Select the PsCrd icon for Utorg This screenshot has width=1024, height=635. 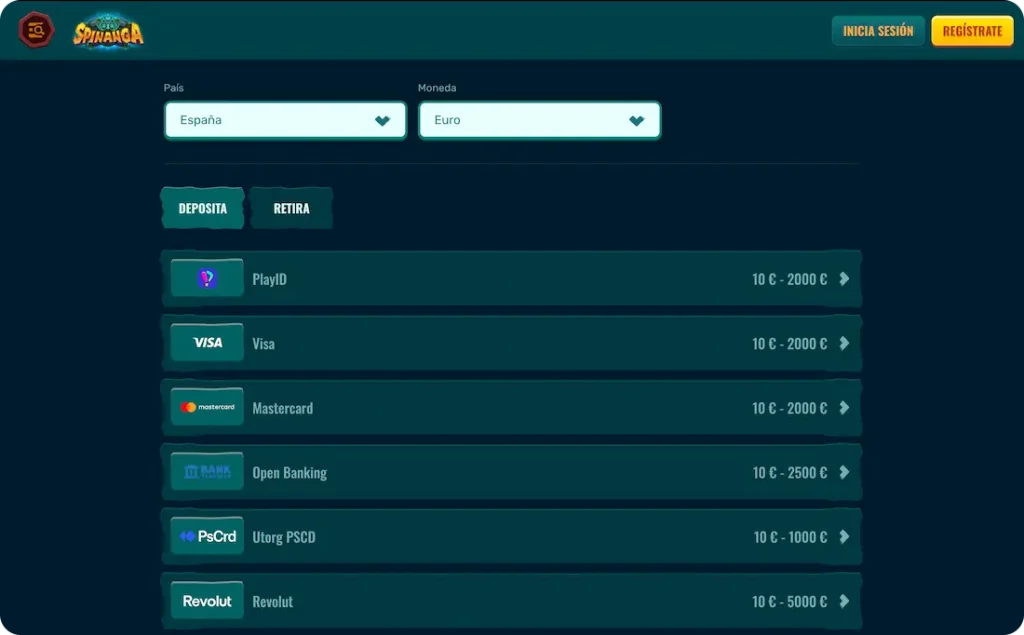(x=206, y=536)
